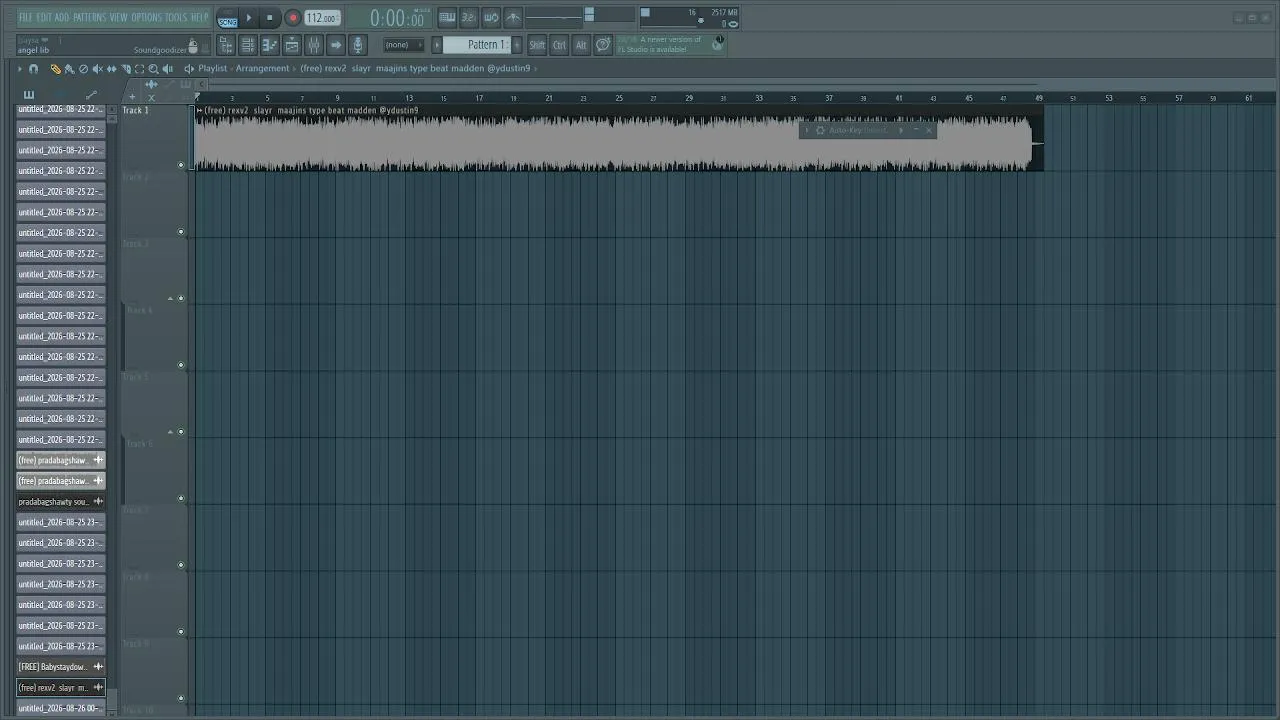This screenshot has height=720, width=1280.
Task: Click the Ctrl key indicator button
Action: (x=559, y=45)
